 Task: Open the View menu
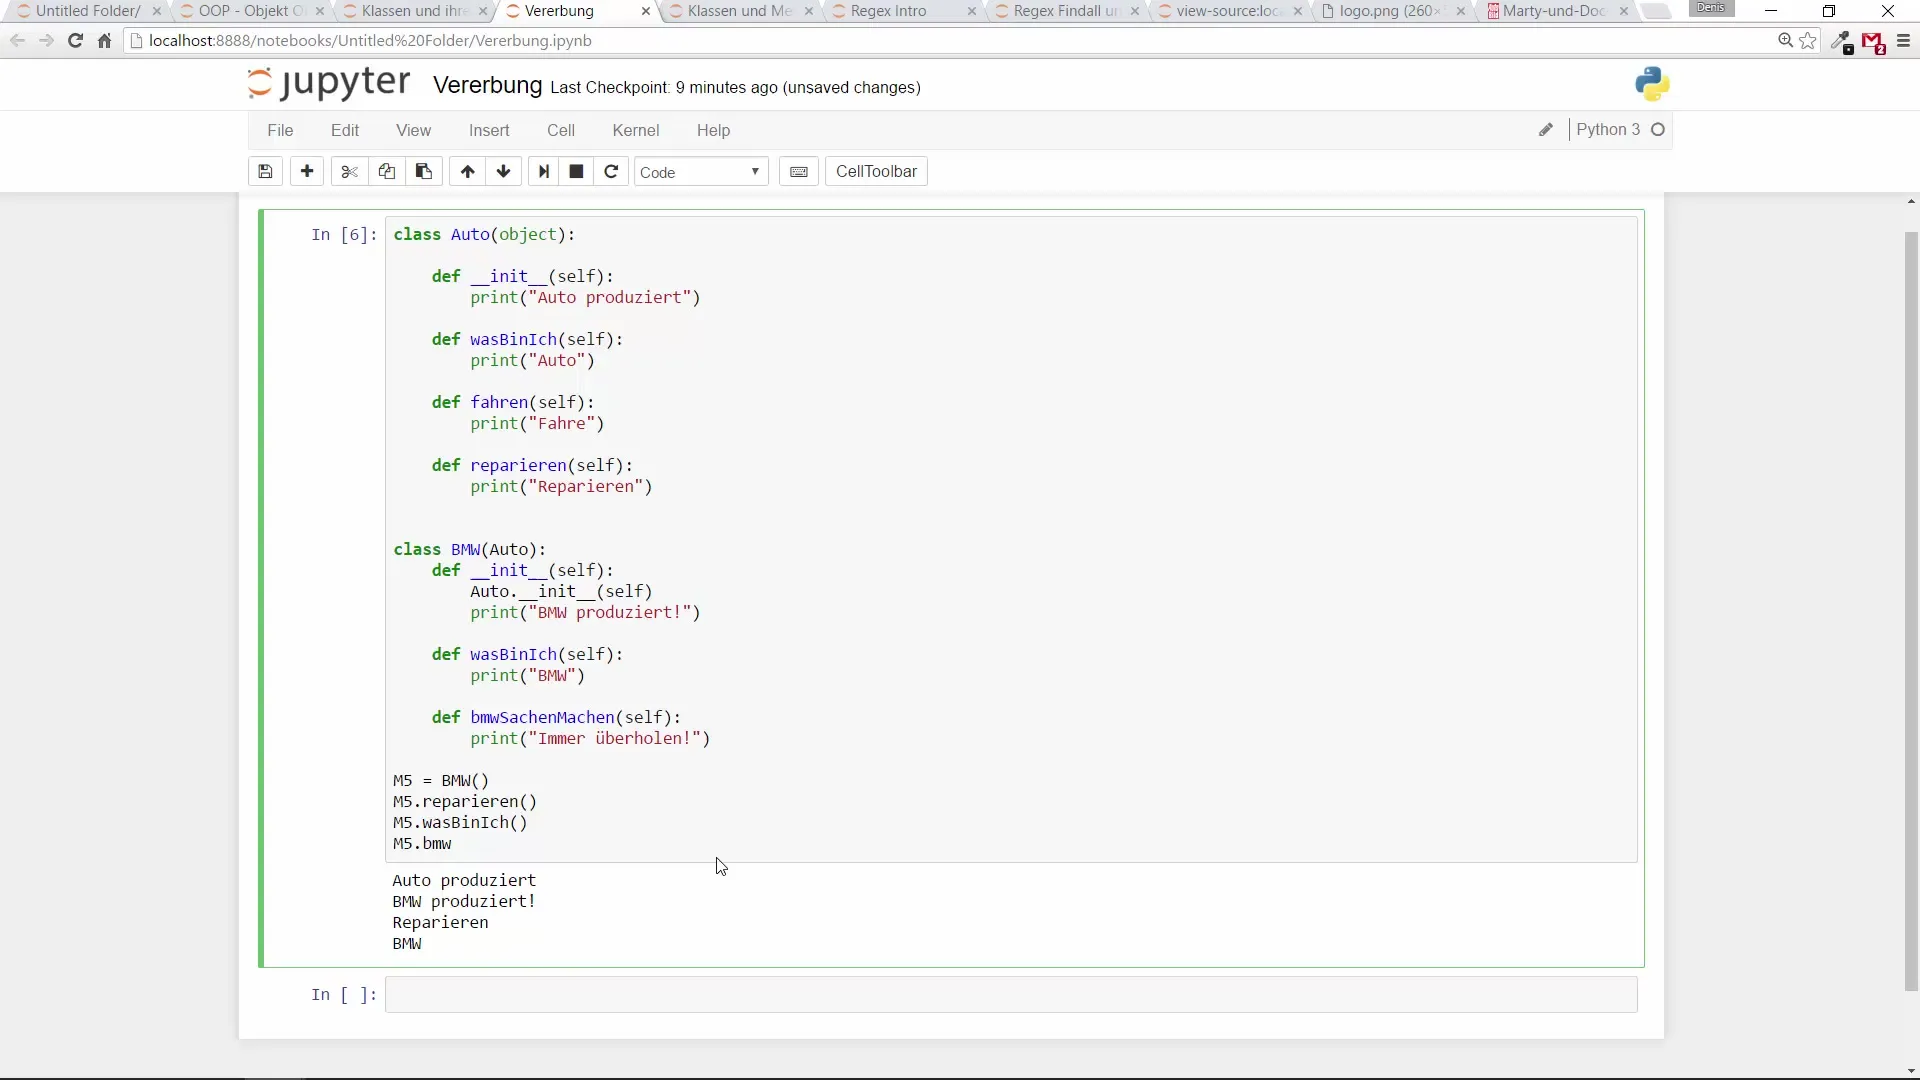pyautogui.click(x=413, y=131)
